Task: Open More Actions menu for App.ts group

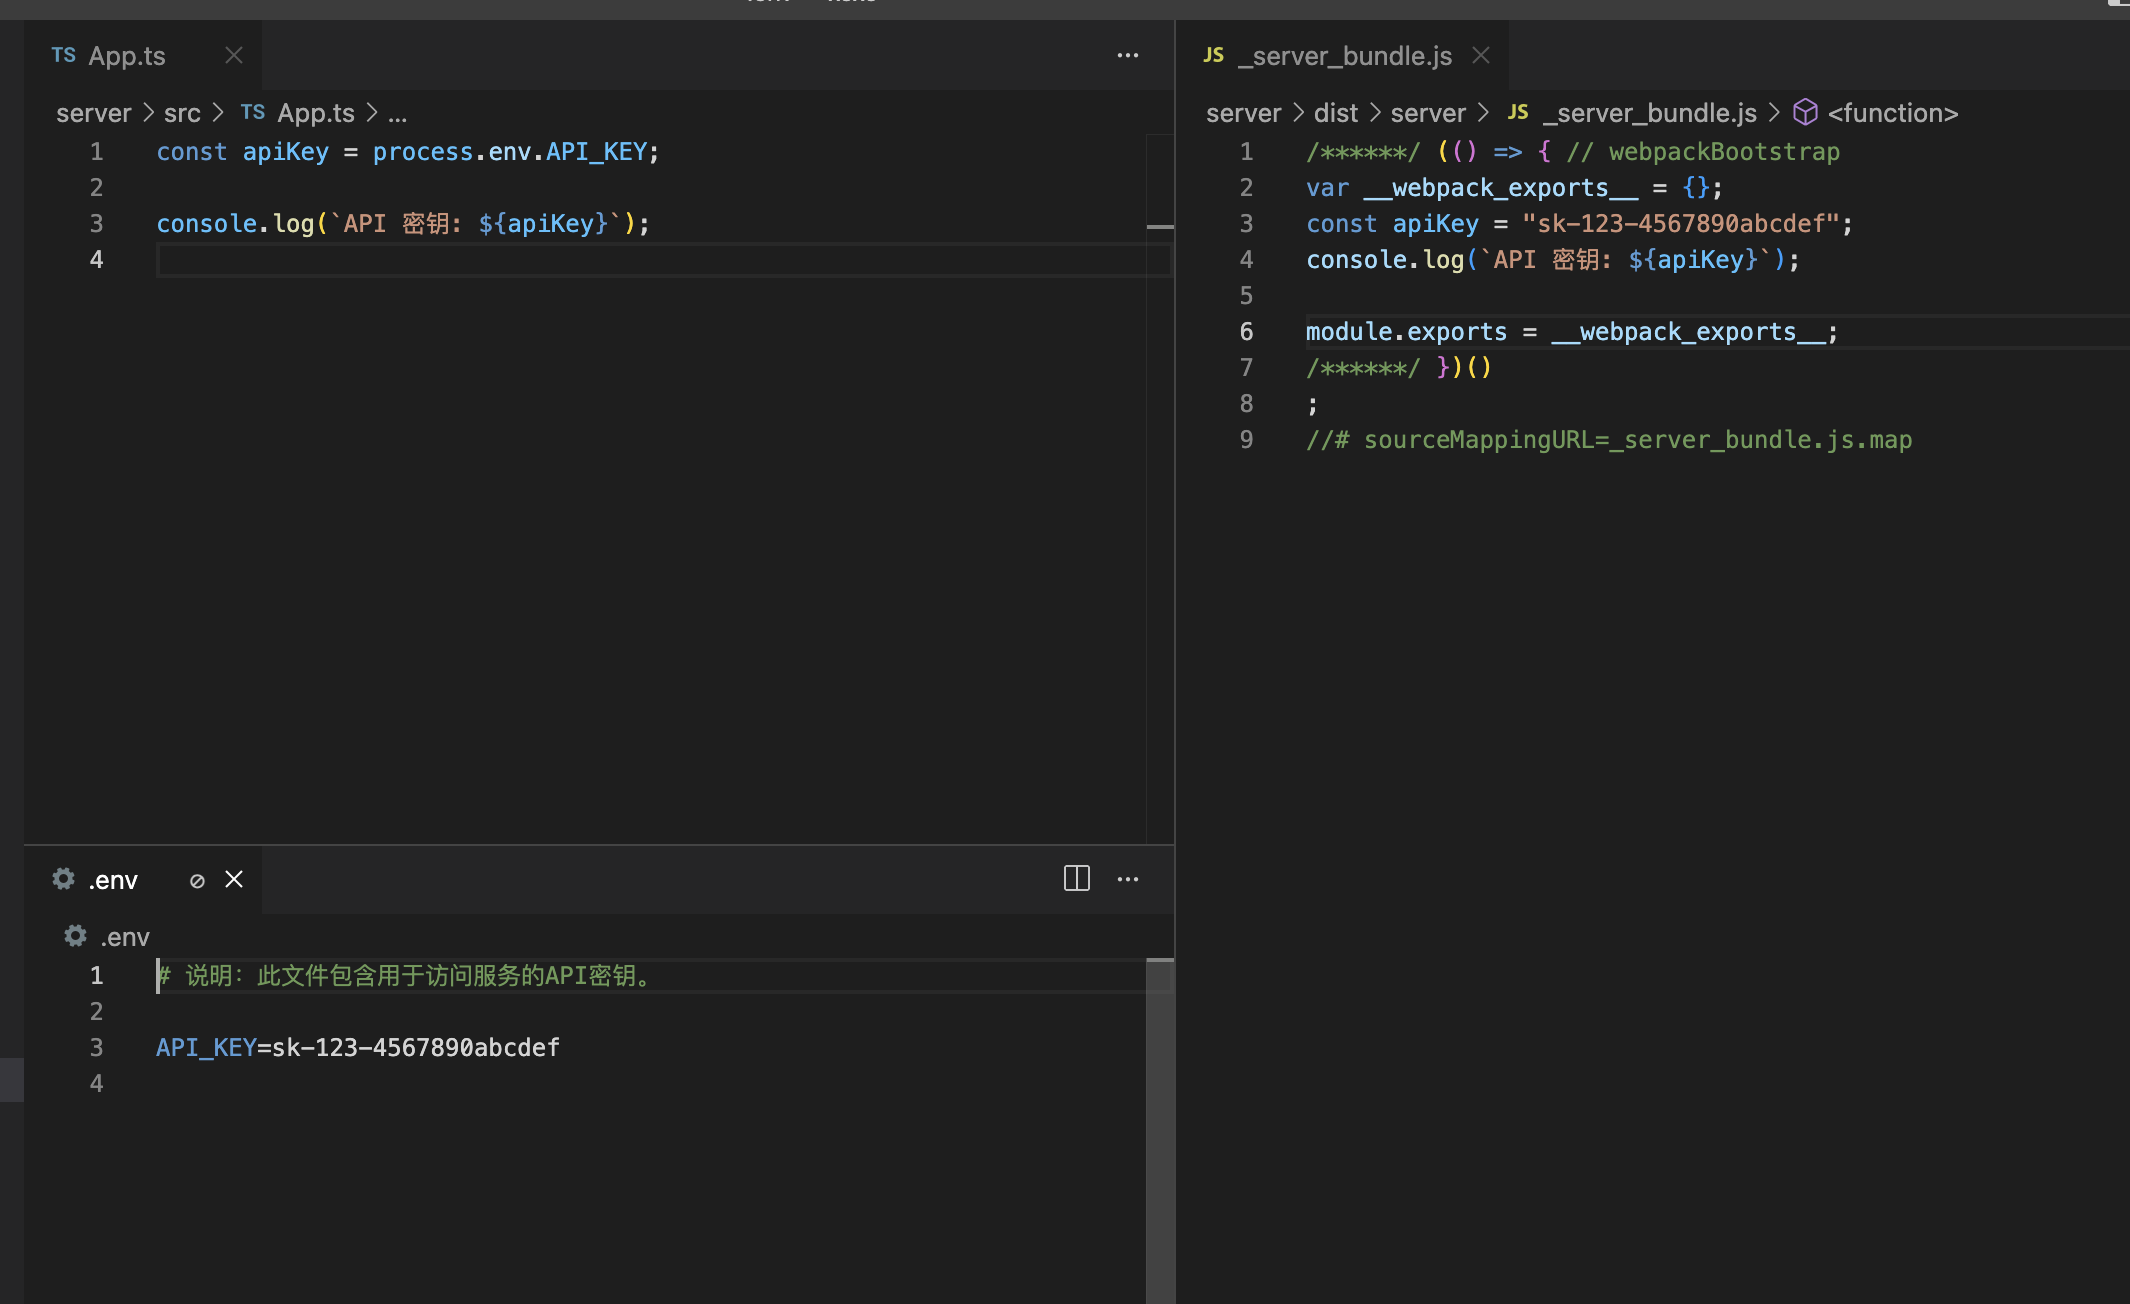Action: click(x=1127, y=56)
